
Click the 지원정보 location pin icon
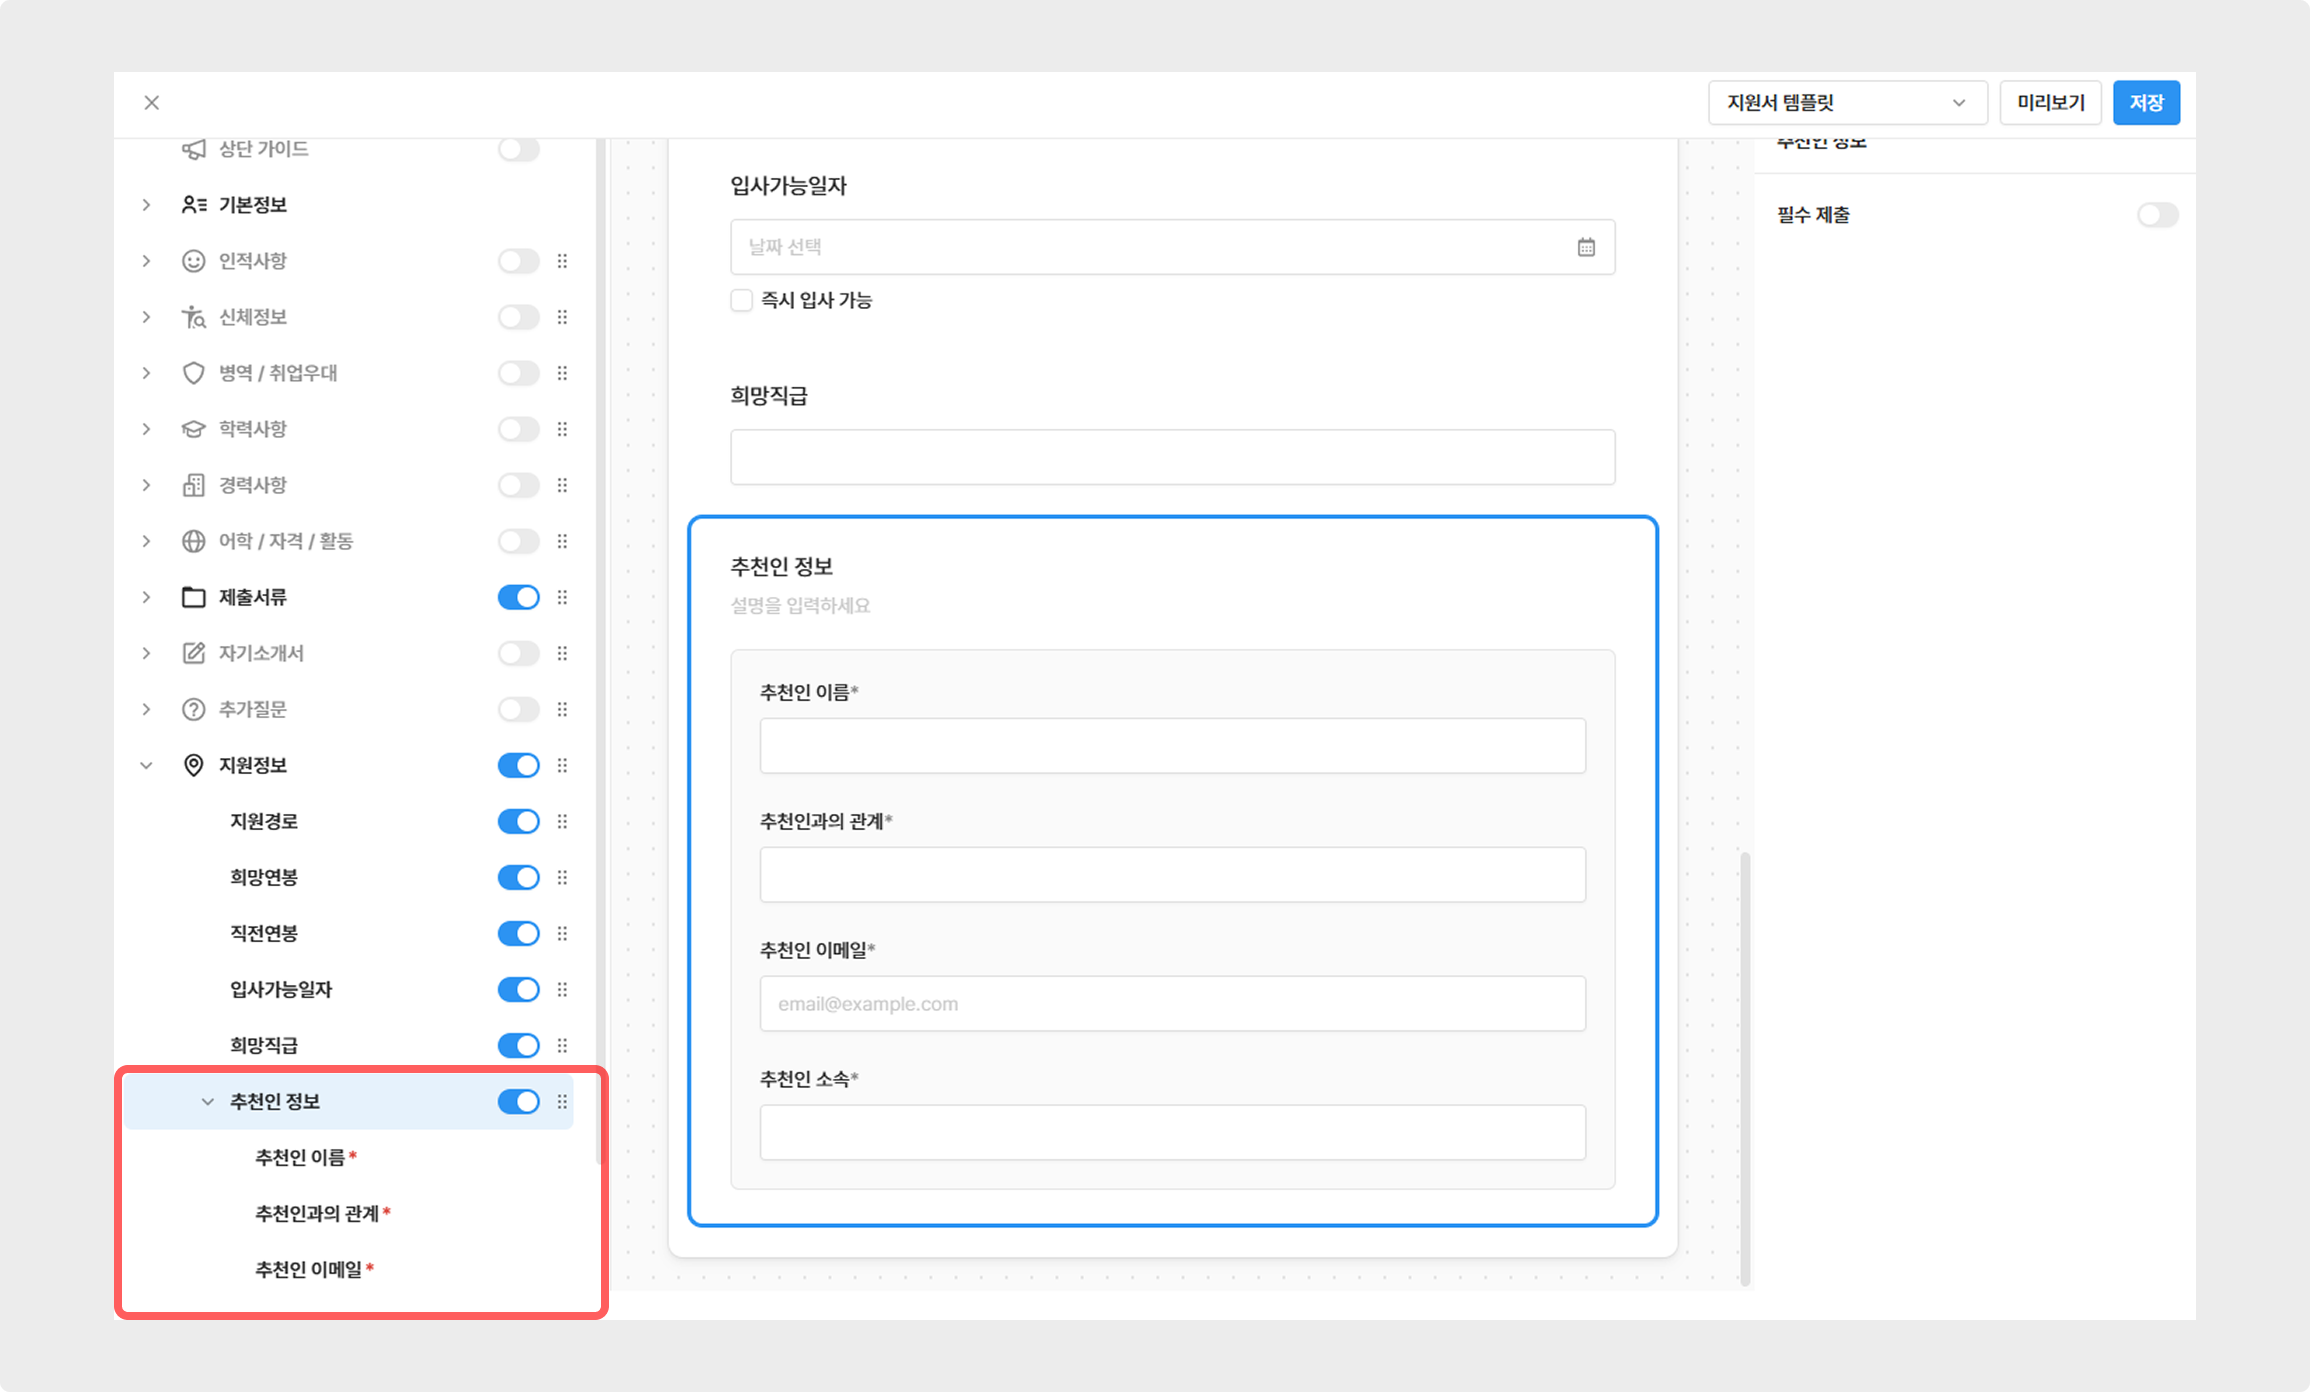194,765
